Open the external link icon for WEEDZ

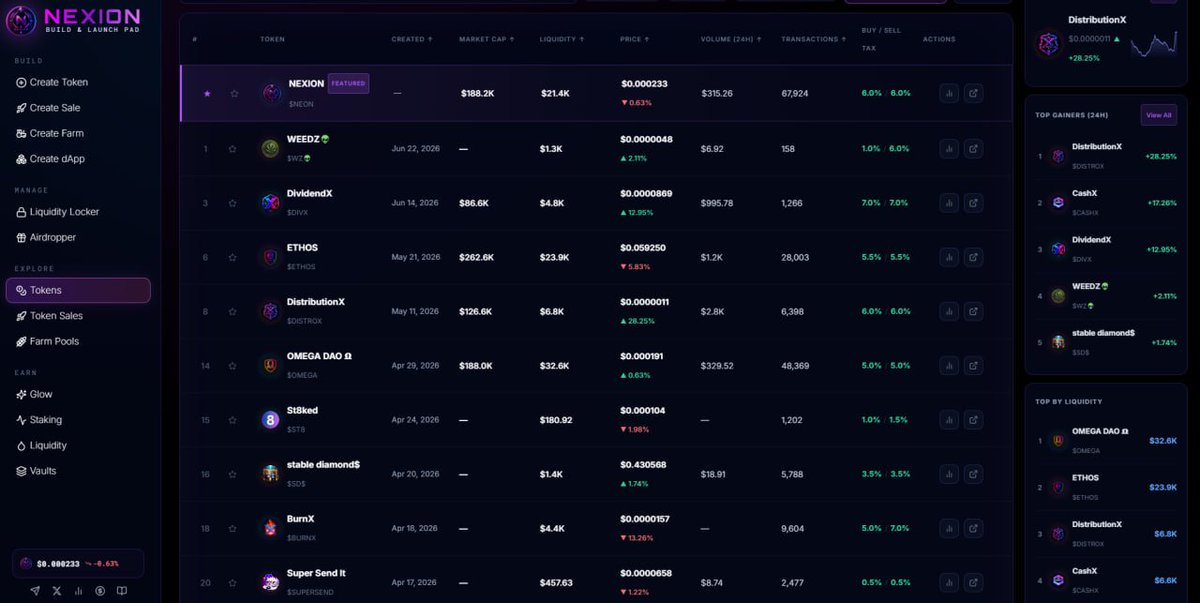point(973,149)
